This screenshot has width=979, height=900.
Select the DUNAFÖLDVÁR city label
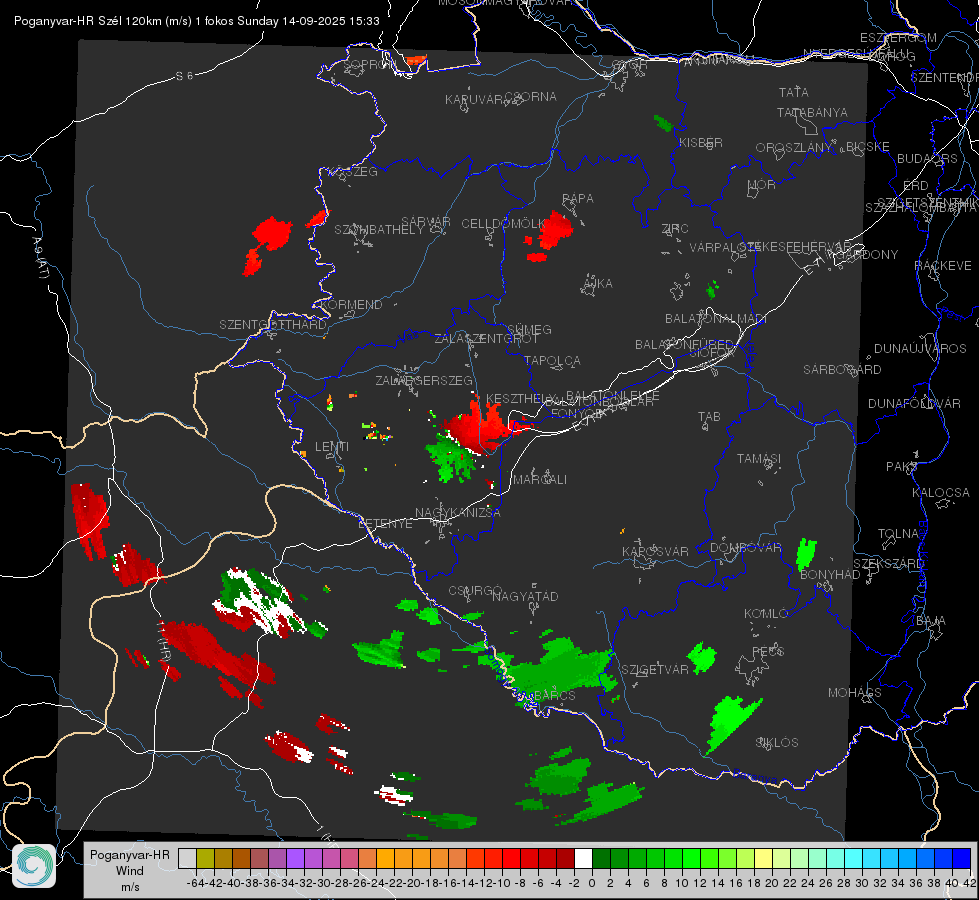(x=914, y=403)
